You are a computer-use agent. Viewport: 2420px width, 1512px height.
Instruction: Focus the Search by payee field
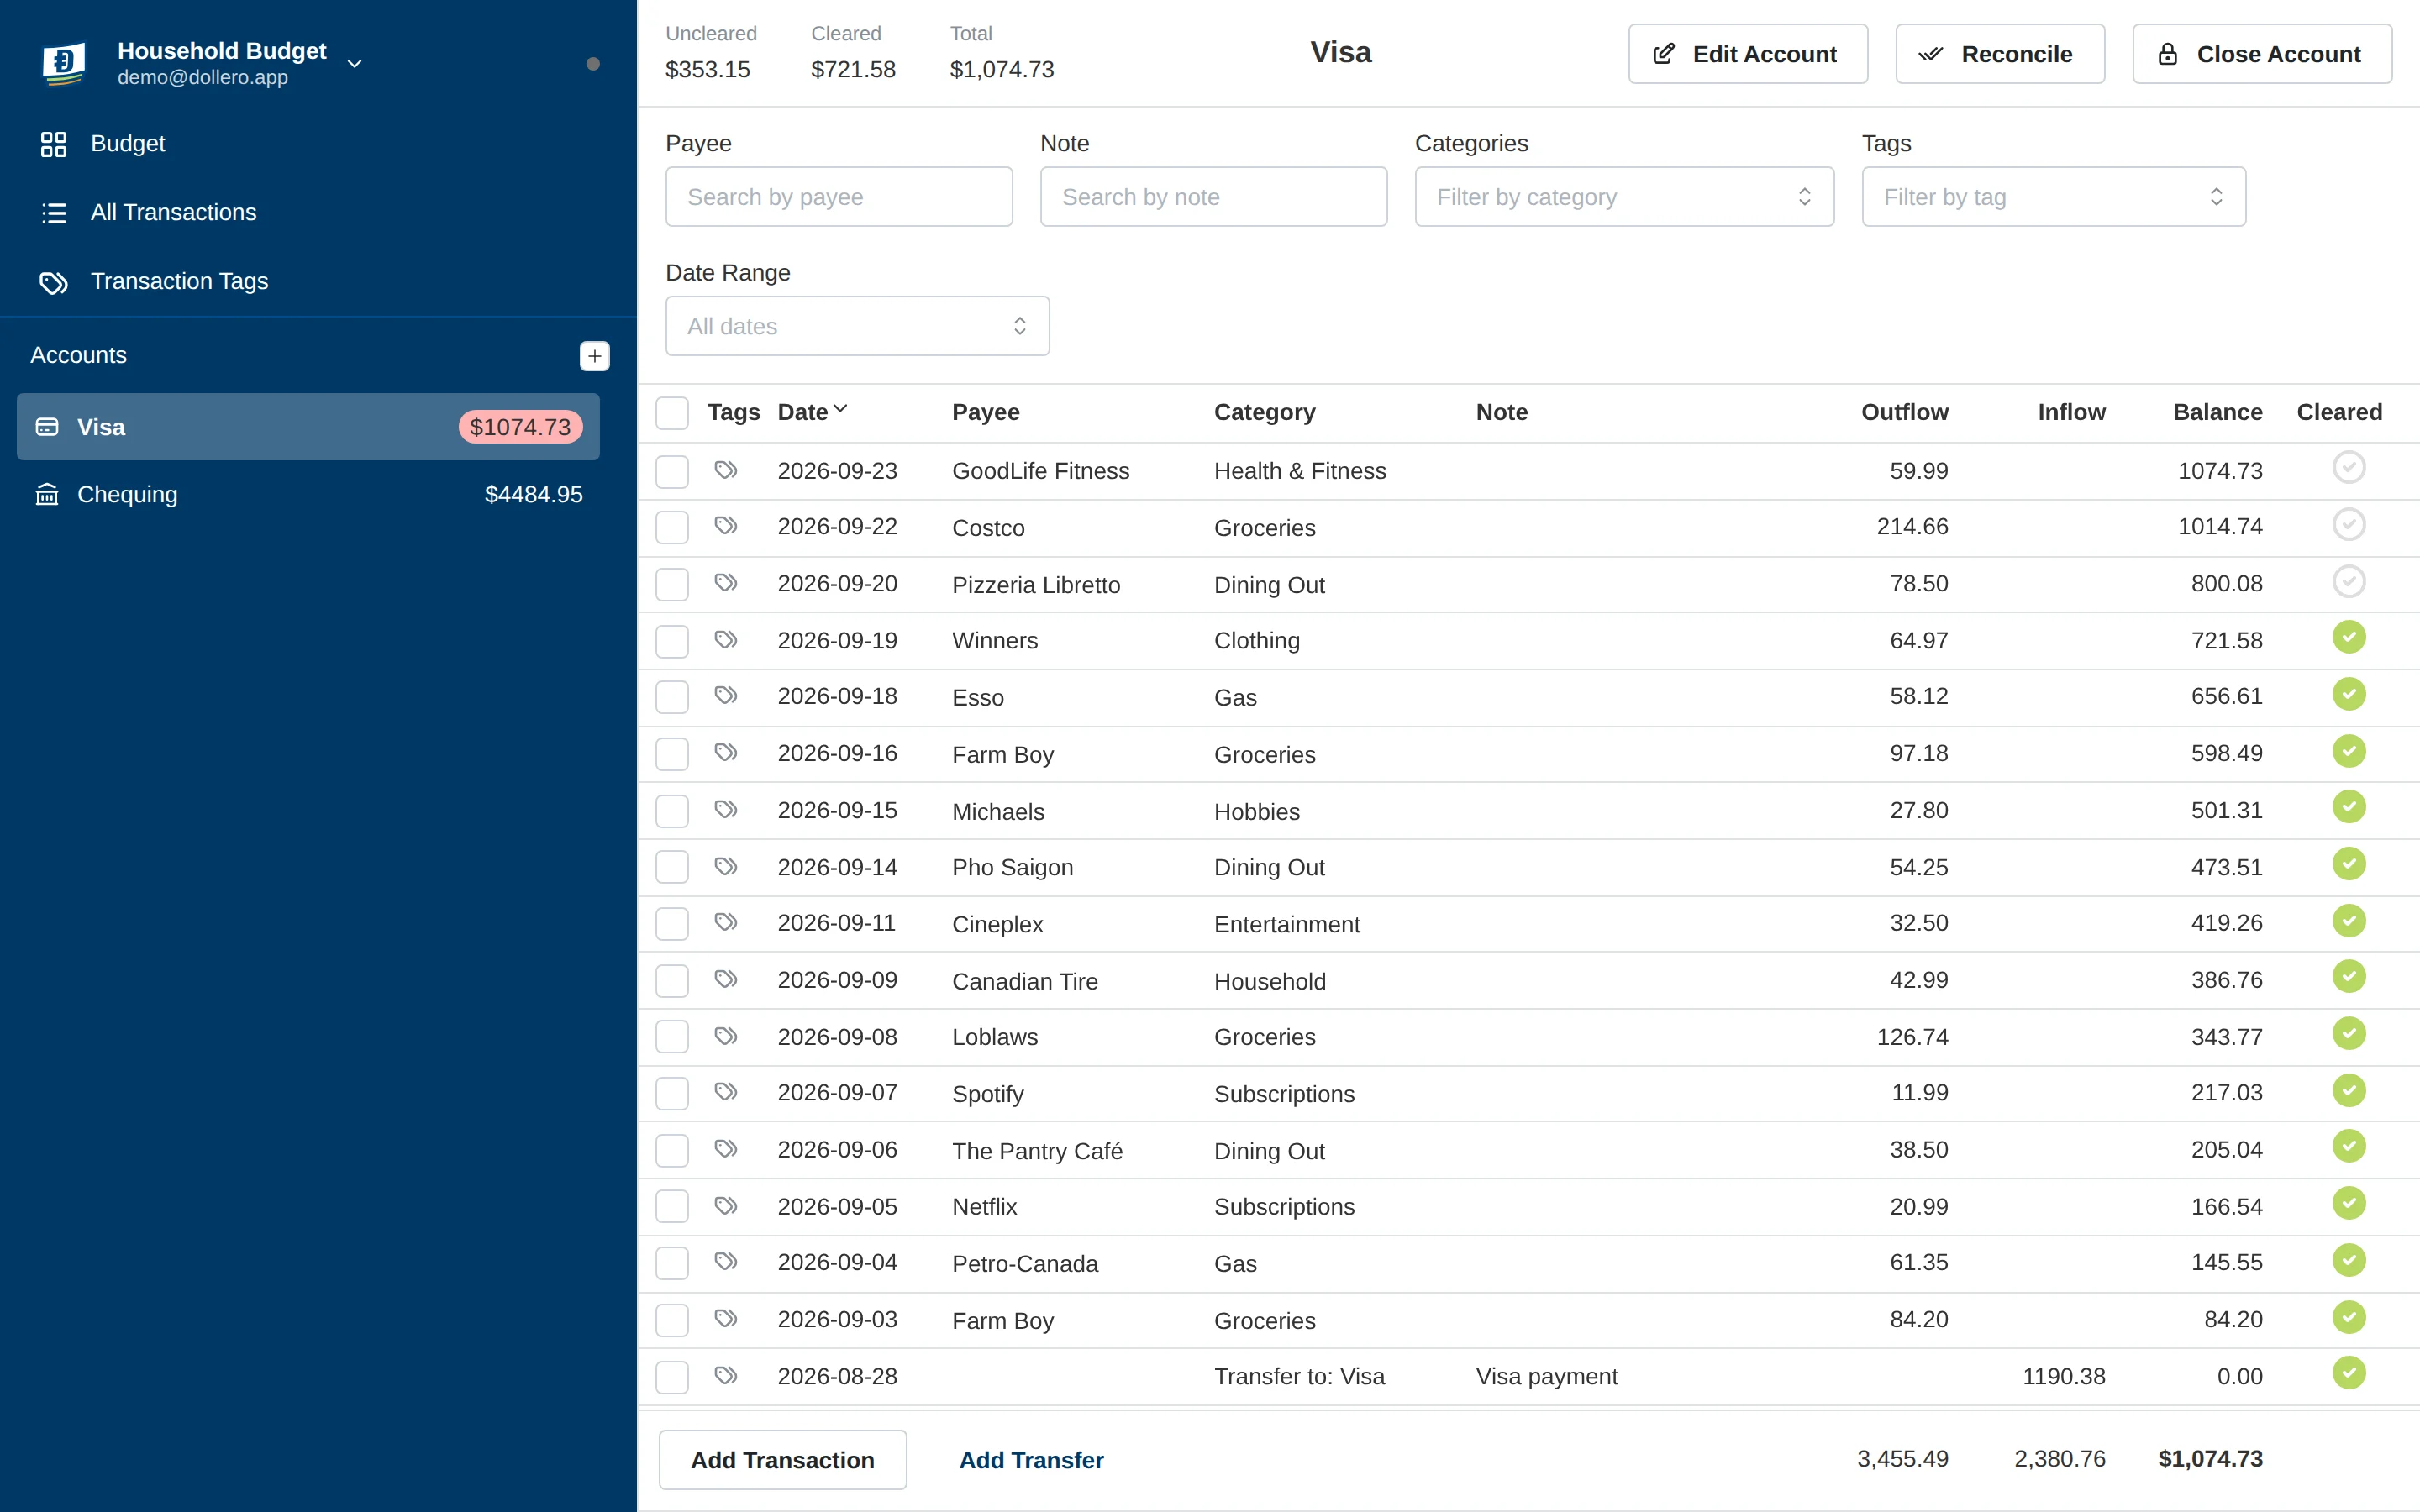[x=839, y=197]
